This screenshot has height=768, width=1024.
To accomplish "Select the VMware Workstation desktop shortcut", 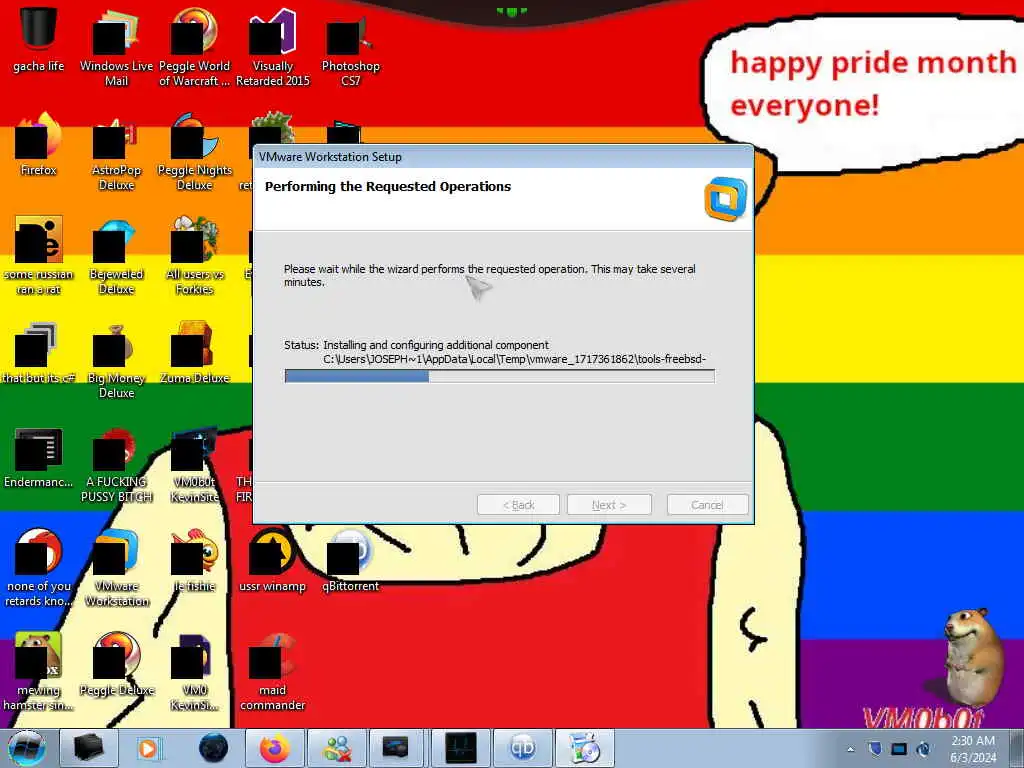I will coord(116,568).
